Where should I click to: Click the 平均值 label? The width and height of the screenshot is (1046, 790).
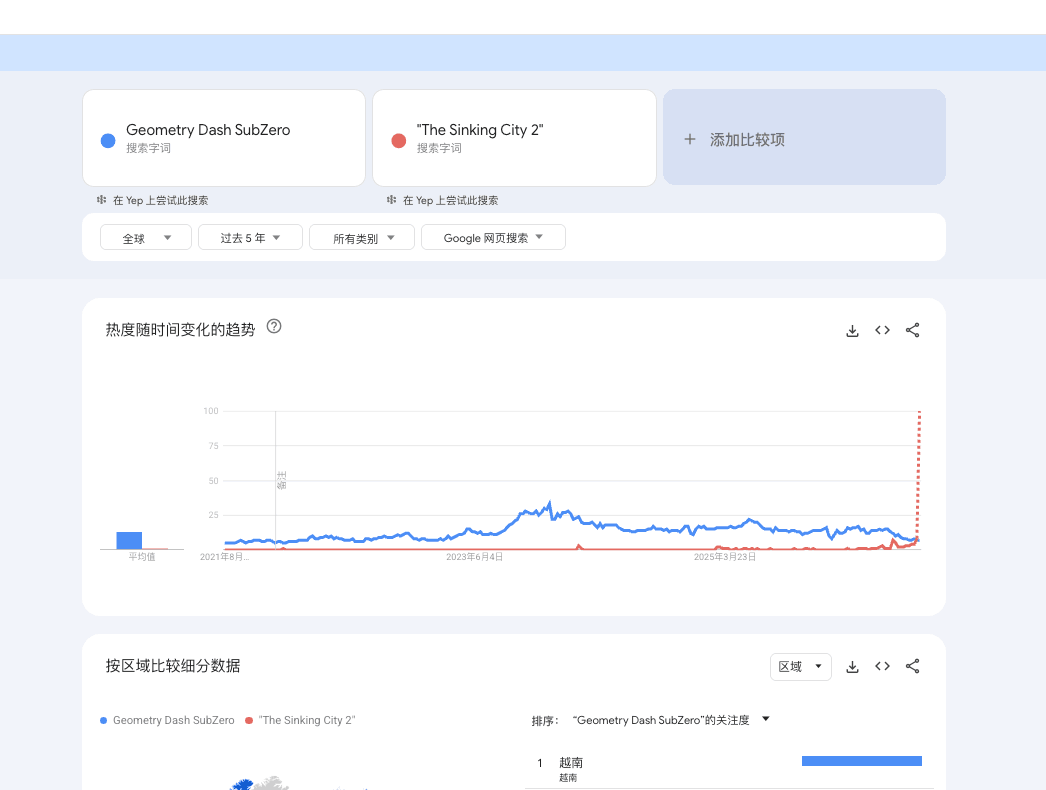click(x=142, y=556)
